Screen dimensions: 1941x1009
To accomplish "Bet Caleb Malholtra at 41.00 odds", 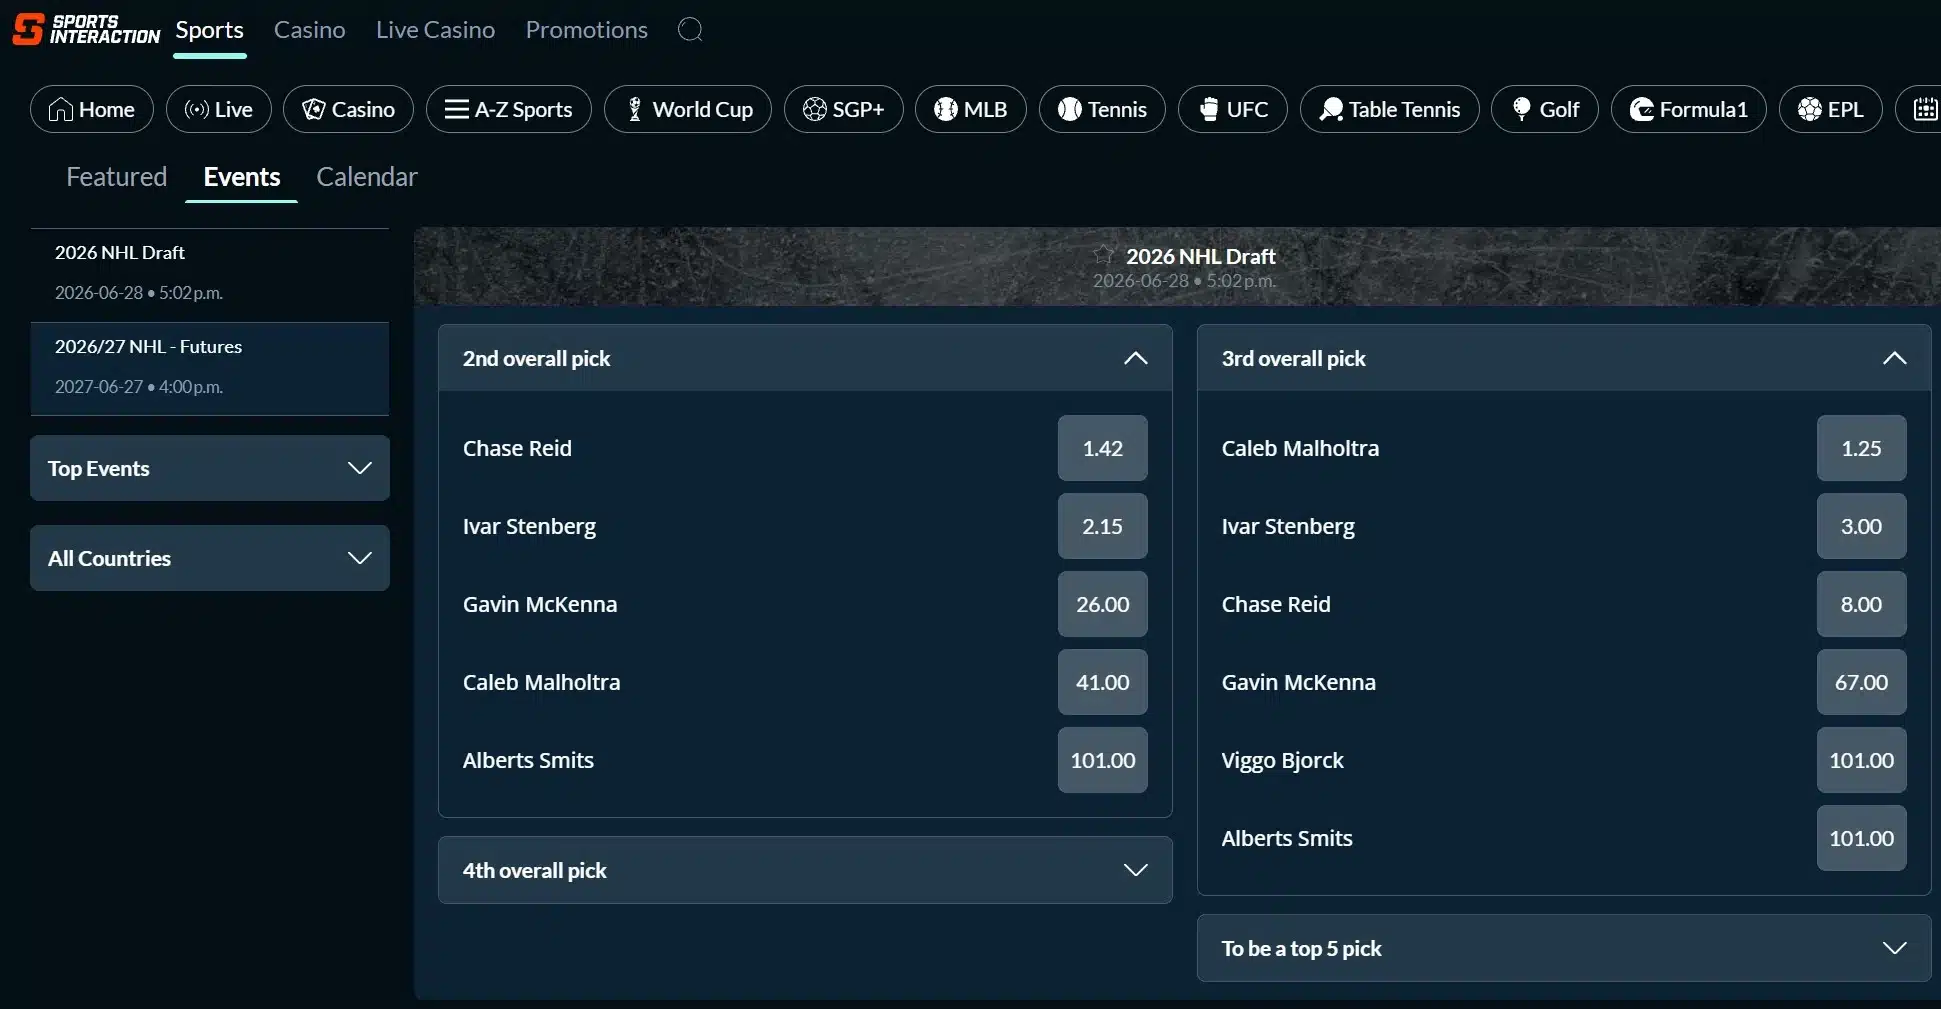I will tap(1102, 682).
